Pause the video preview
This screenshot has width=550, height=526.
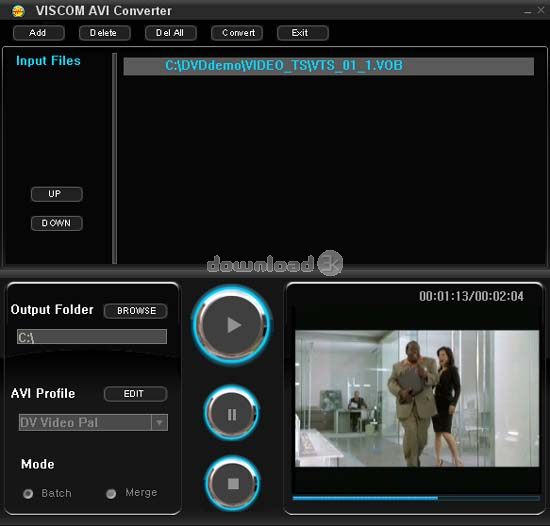pyautogui.click(x=232, y=414)
